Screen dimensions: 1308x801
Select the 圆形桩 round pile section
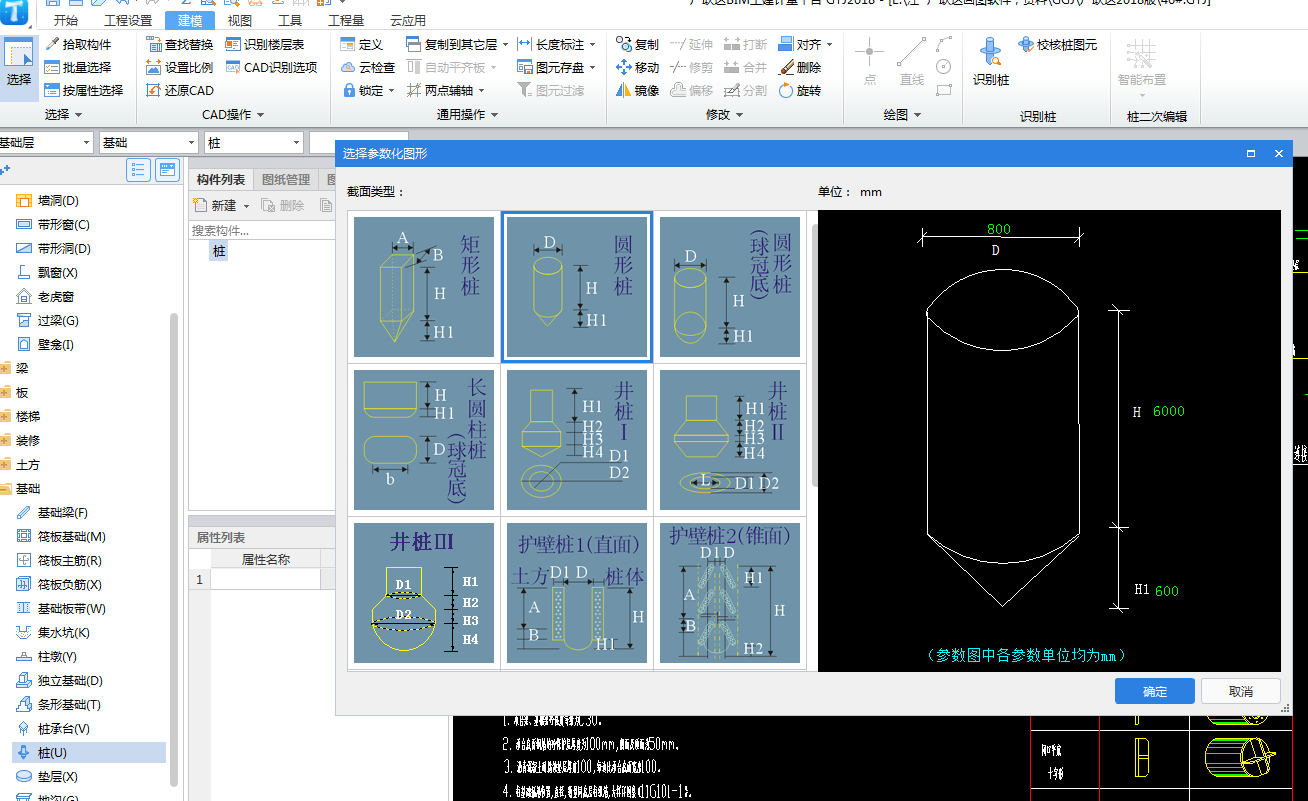tap(577, 286)
